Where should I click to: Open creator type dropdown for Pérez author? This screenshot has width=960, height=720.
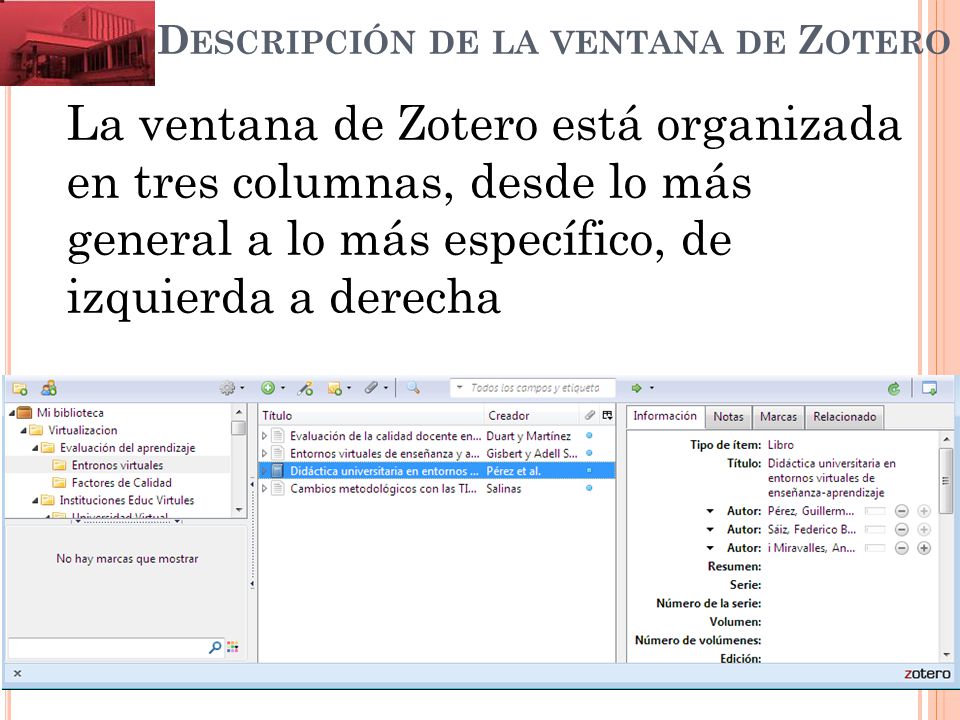[x=710, y=511]
